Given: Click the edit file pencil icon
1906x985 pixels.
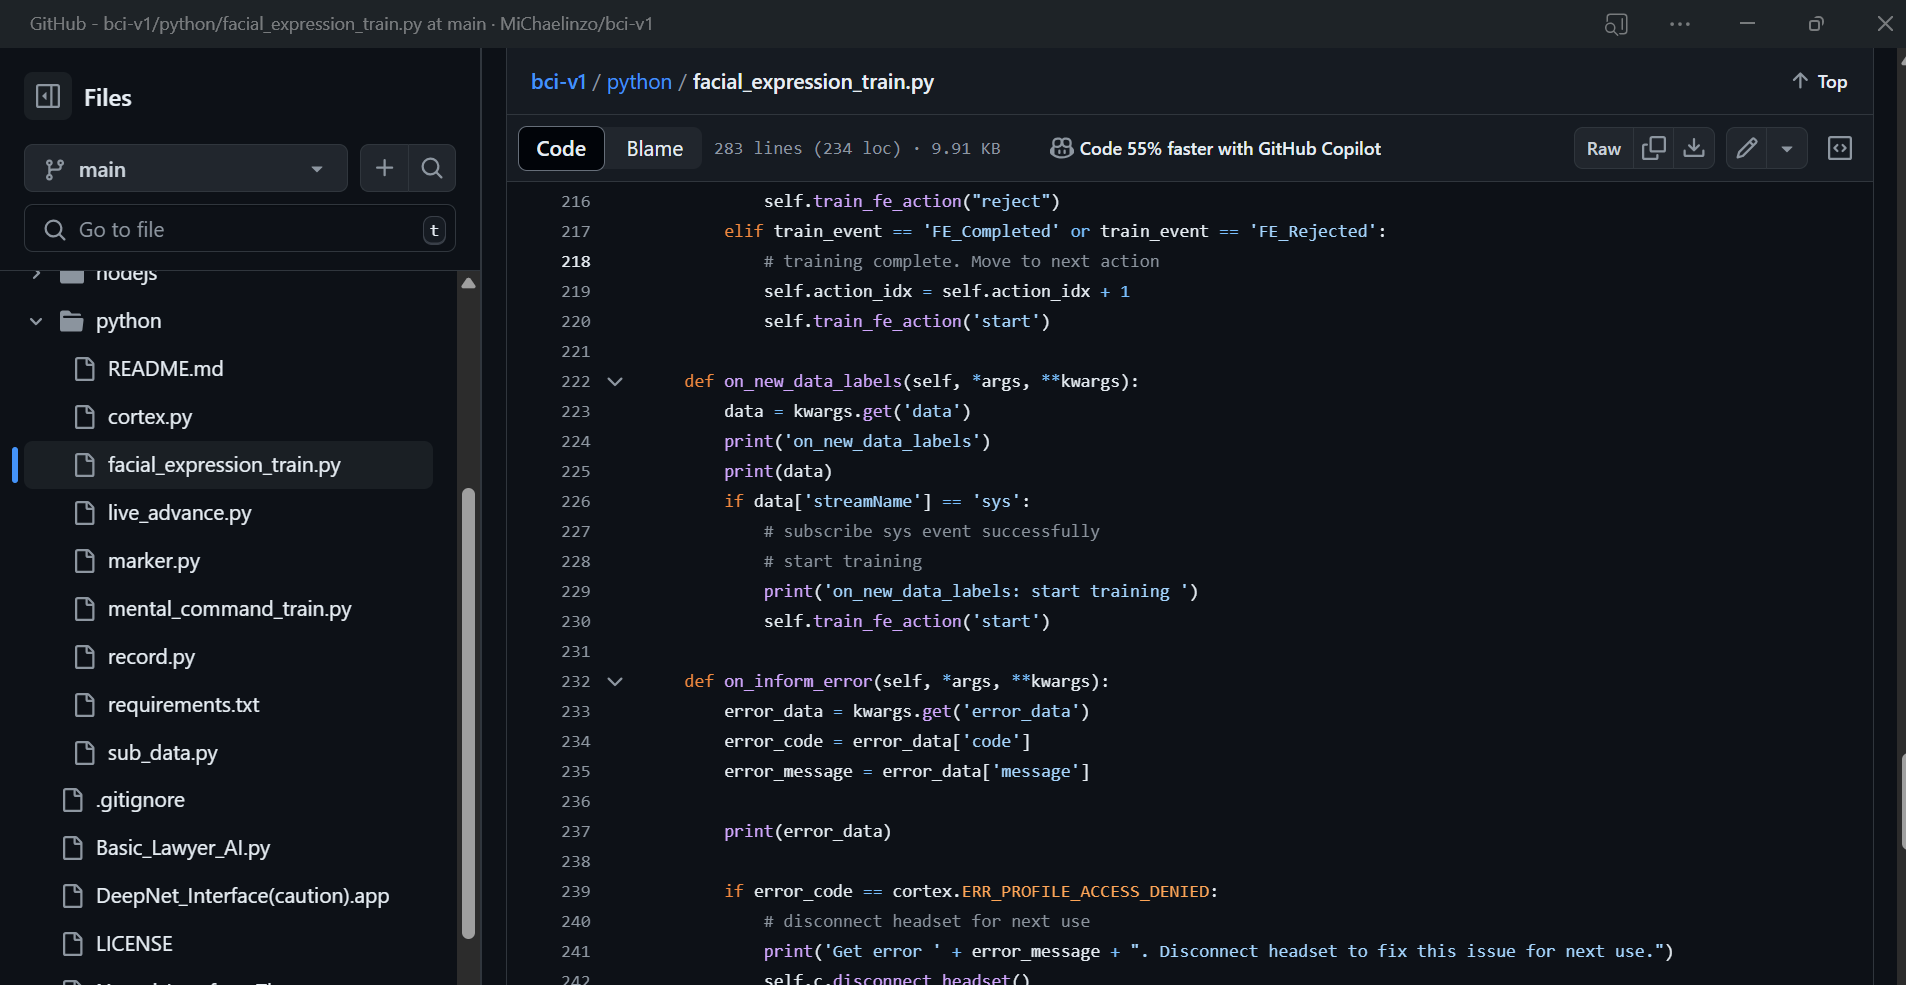Looking at the screenshot, I should pyautogui.click(x=1747, y=148).
